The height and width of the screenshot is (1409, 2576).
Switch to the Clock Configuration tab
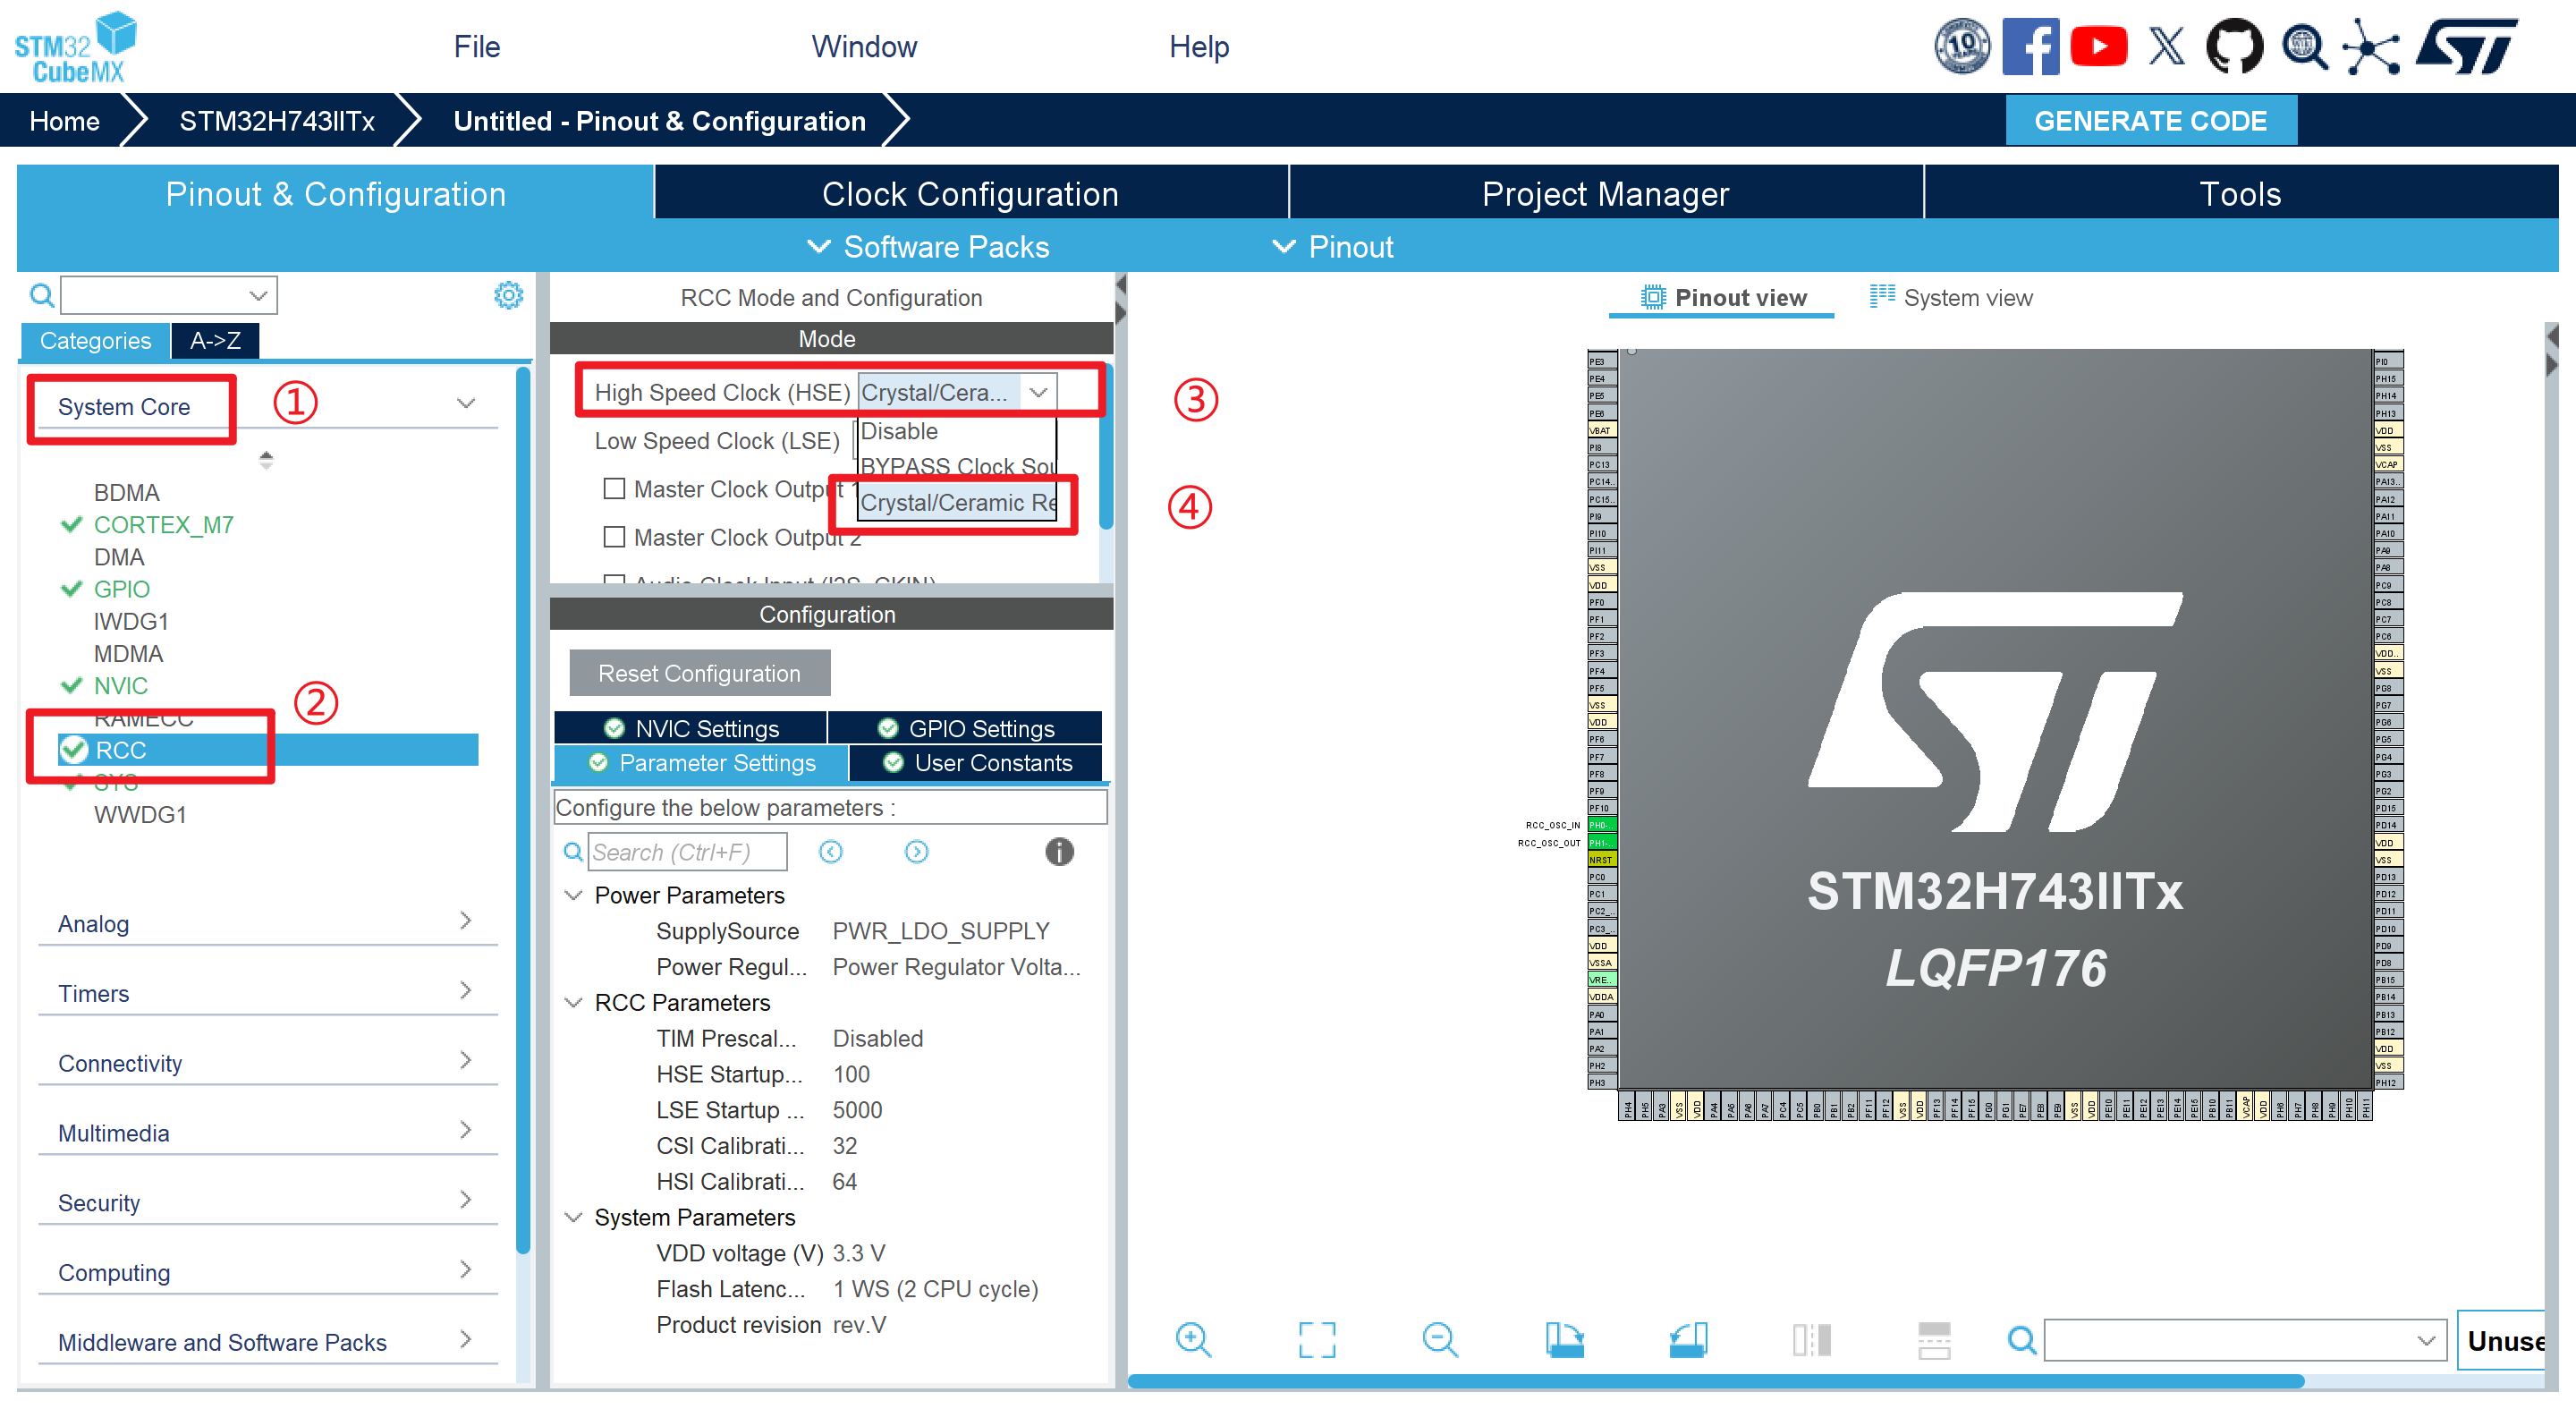click(x=970, y=193)
